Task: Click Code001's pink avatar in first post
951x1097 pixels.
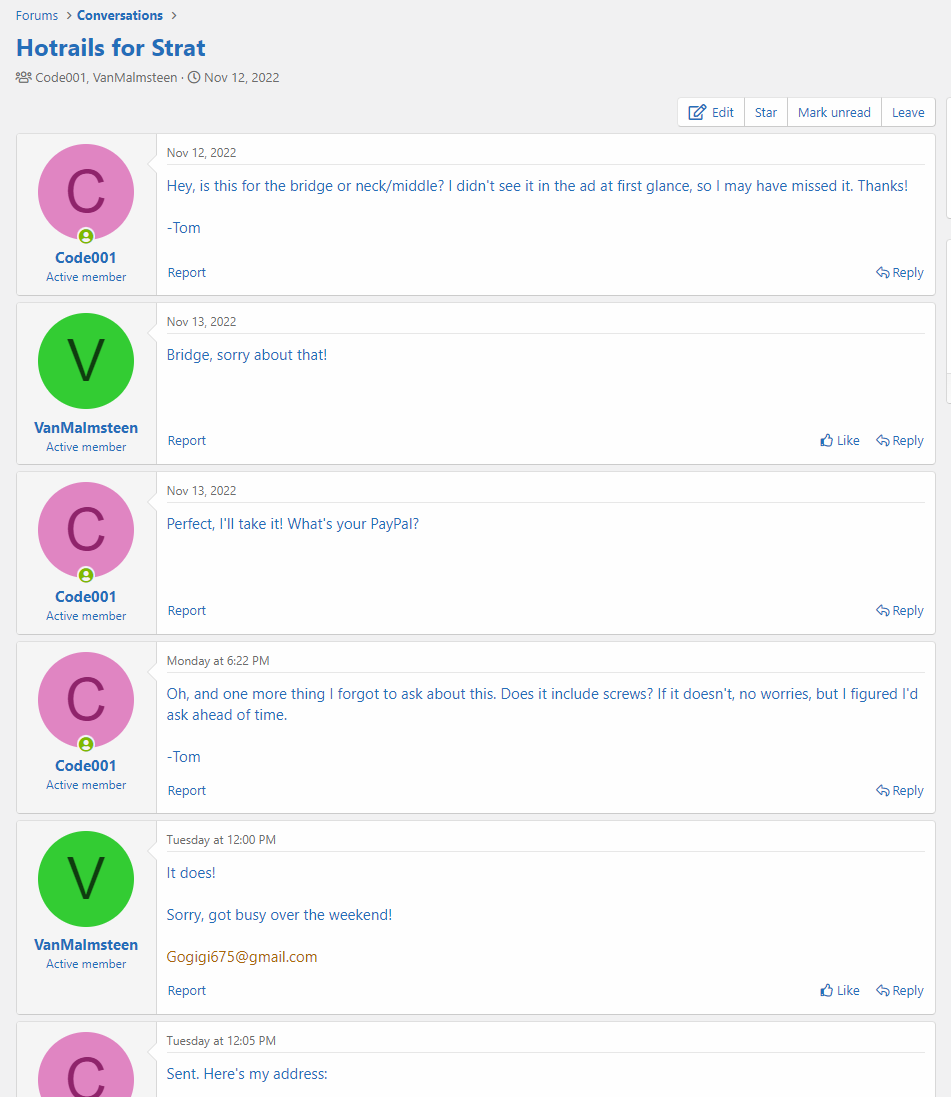Action: pos(86,192)
